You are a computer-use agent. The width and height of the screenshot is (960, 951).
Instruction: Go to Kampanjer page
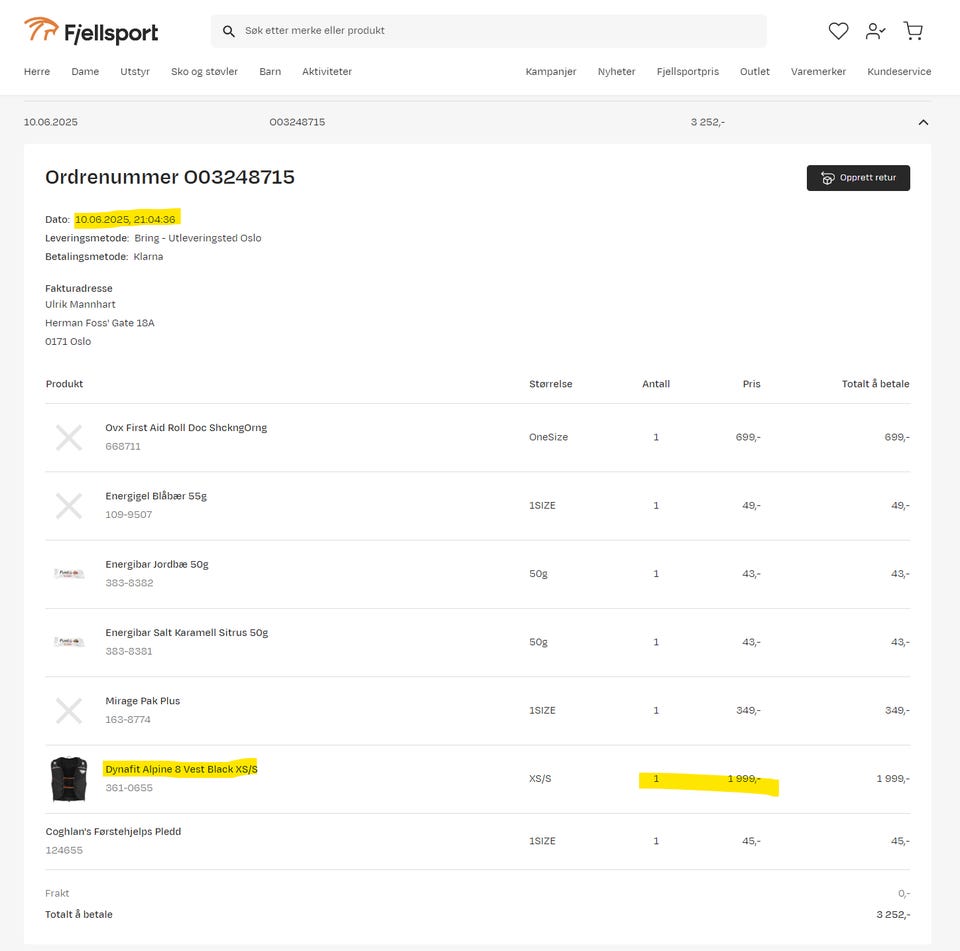click(x=551, y=72)
